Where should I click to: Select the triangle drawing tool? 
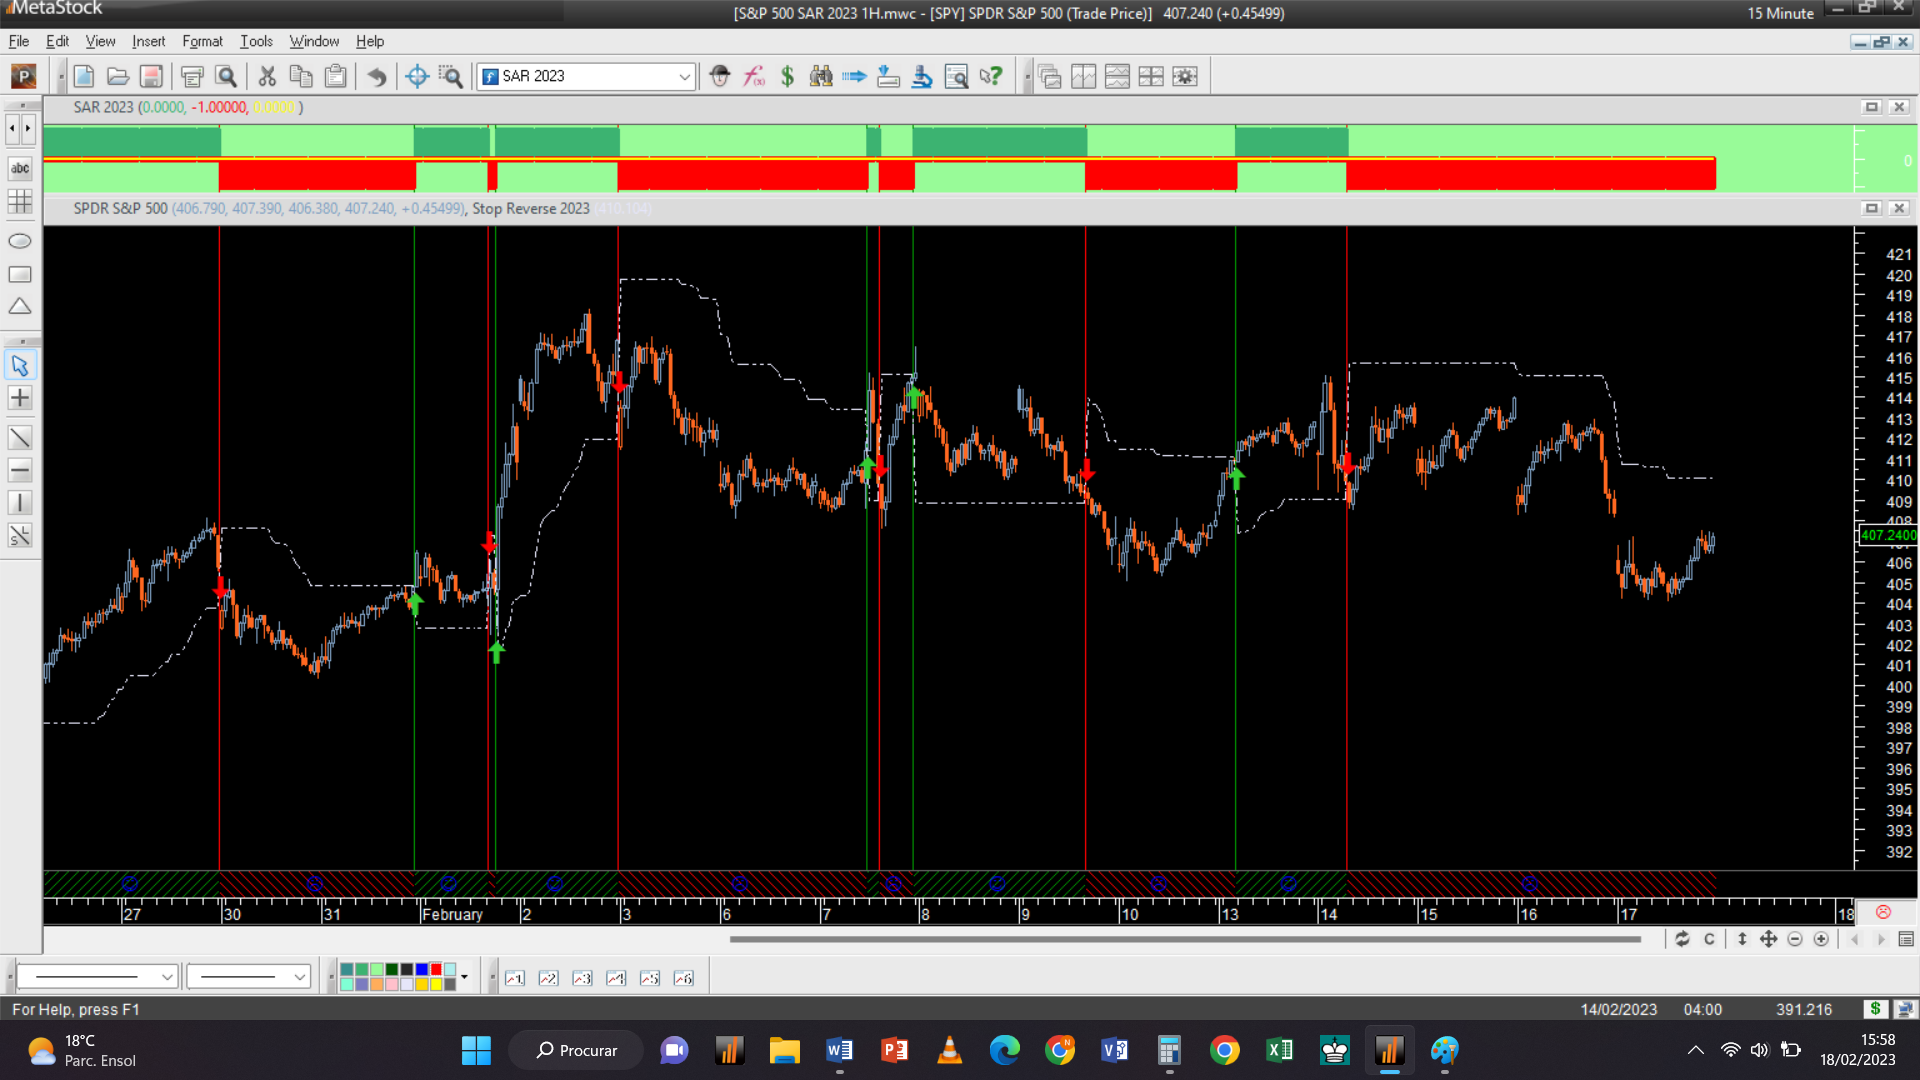(20, 307)
